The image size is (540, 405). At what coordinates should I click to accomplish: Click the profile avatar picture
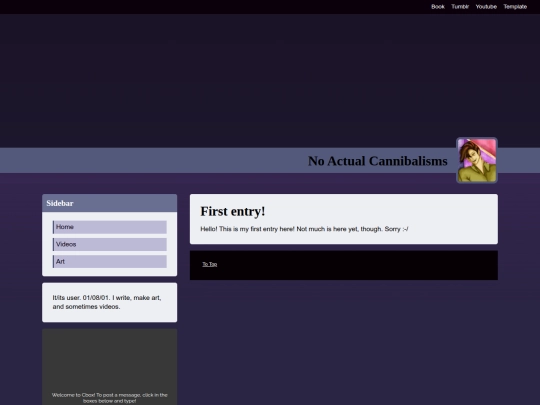(477, 160)
